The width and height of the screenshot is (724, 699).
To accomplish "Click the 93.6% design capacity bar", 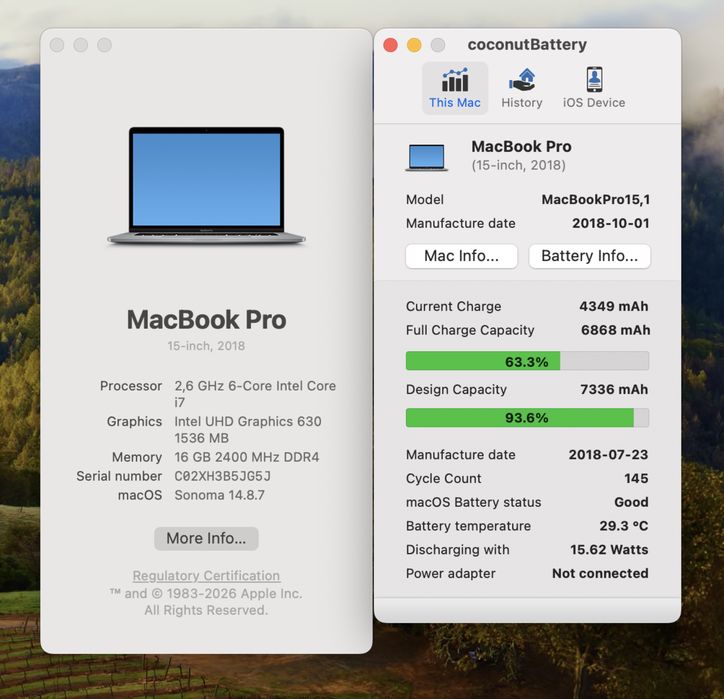I will tap(527, 418).
